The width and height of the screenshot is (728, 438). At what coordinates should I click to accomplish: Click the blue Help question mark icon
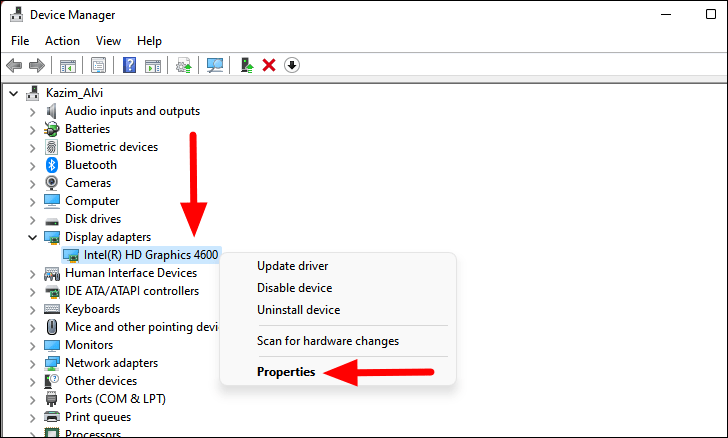click(130, 65)
